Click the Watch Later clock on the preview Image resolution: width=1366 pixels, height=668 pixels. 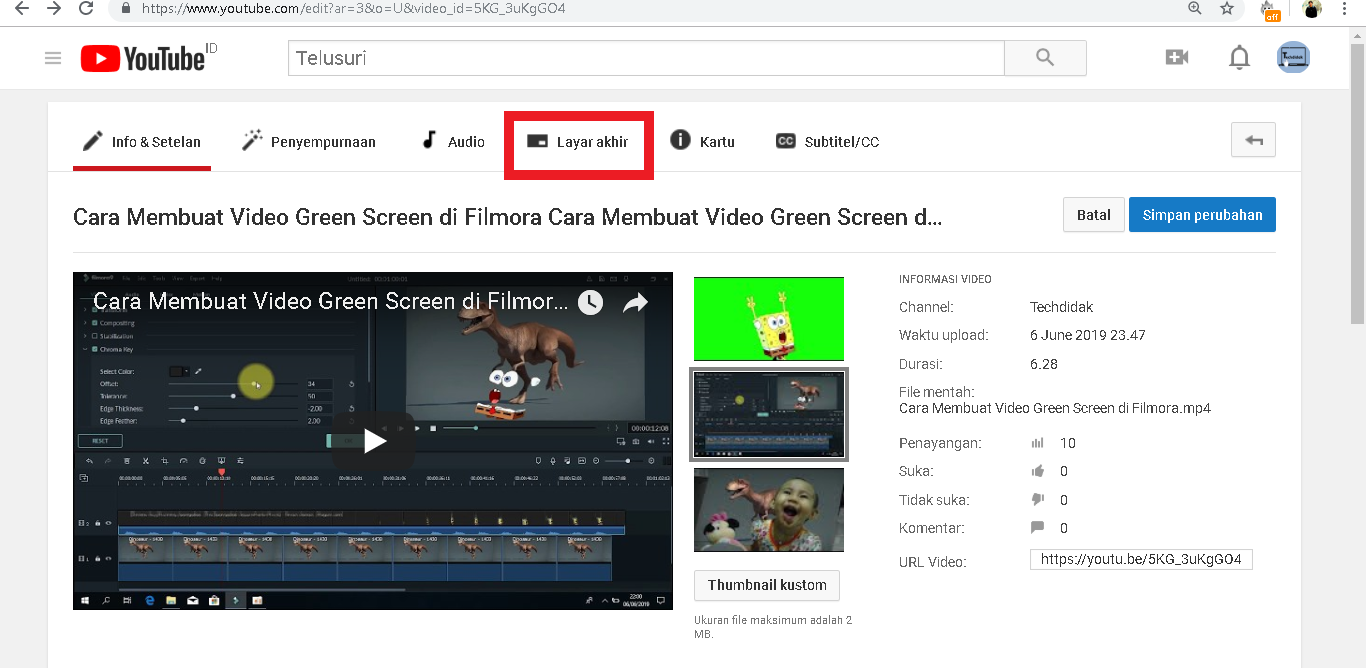point(590,301)
